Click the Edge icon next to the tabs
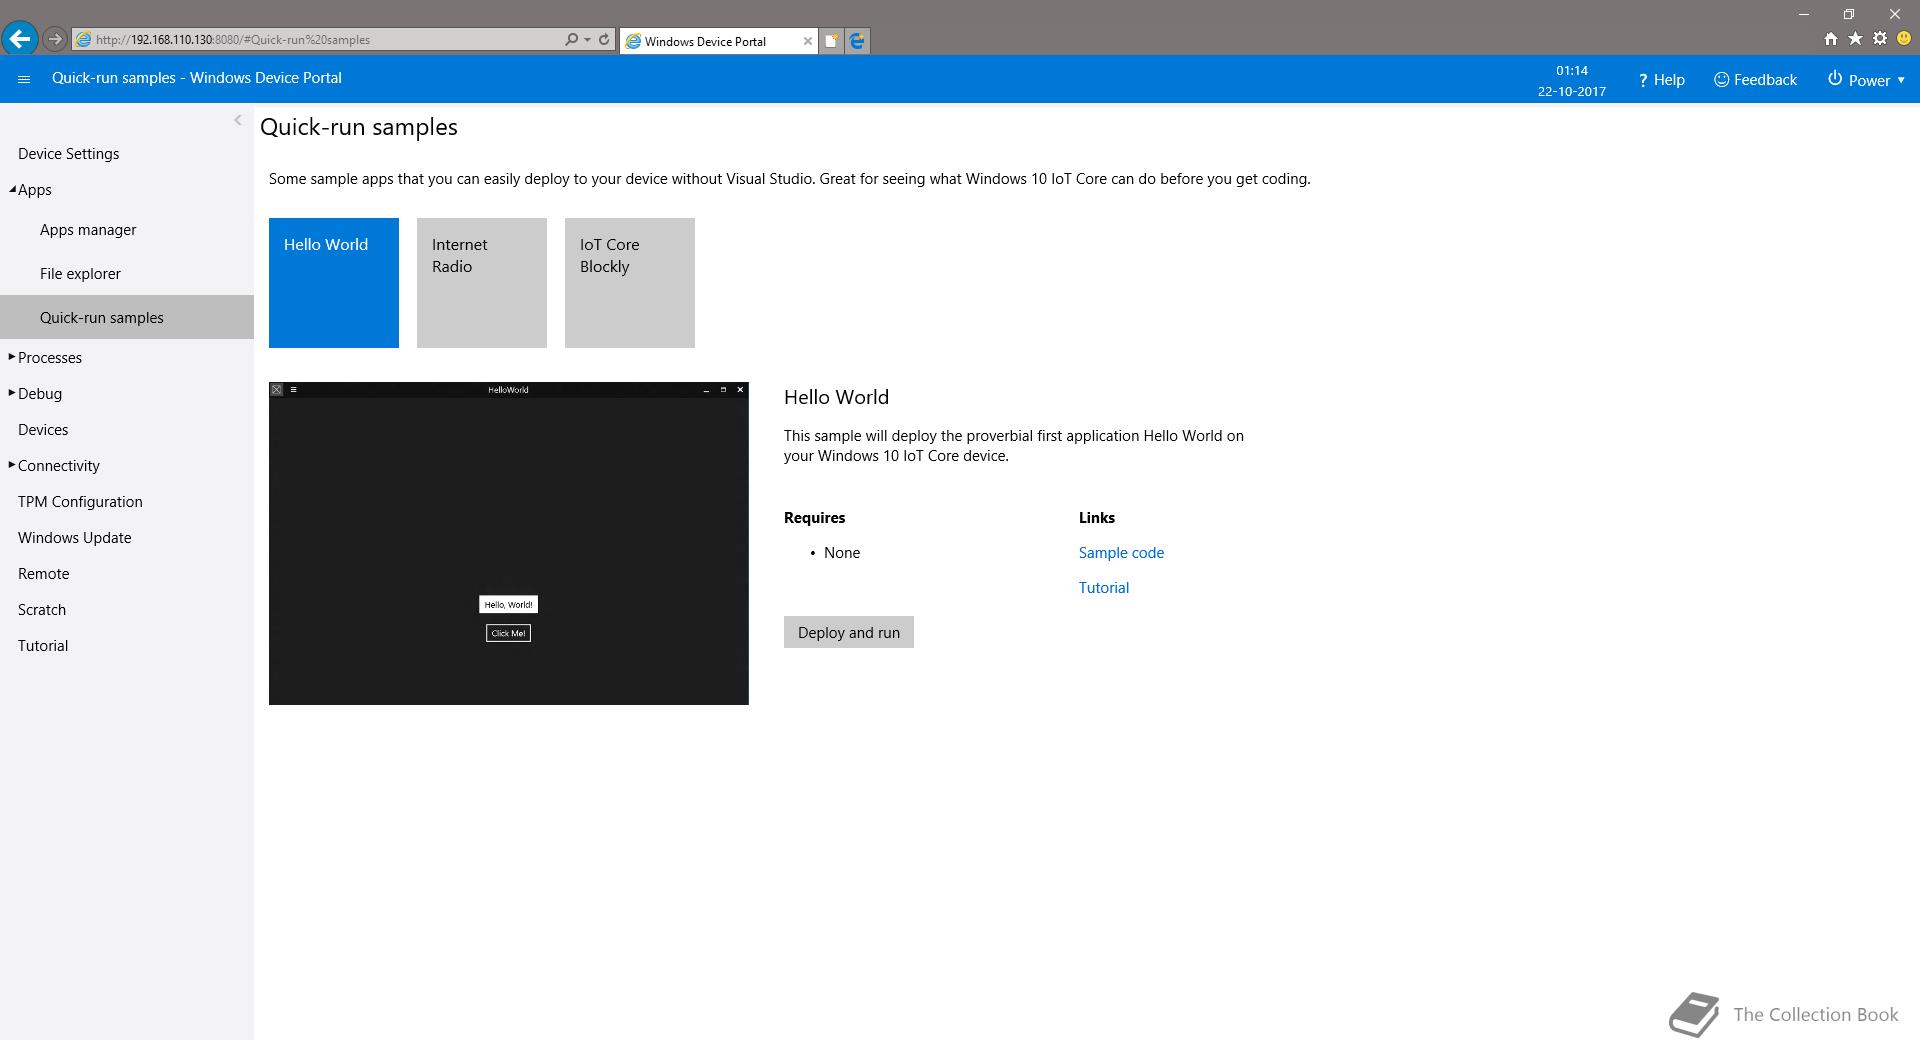Image resolution: width=1920 pixels, height=1040 pixels. pos(857,41)
